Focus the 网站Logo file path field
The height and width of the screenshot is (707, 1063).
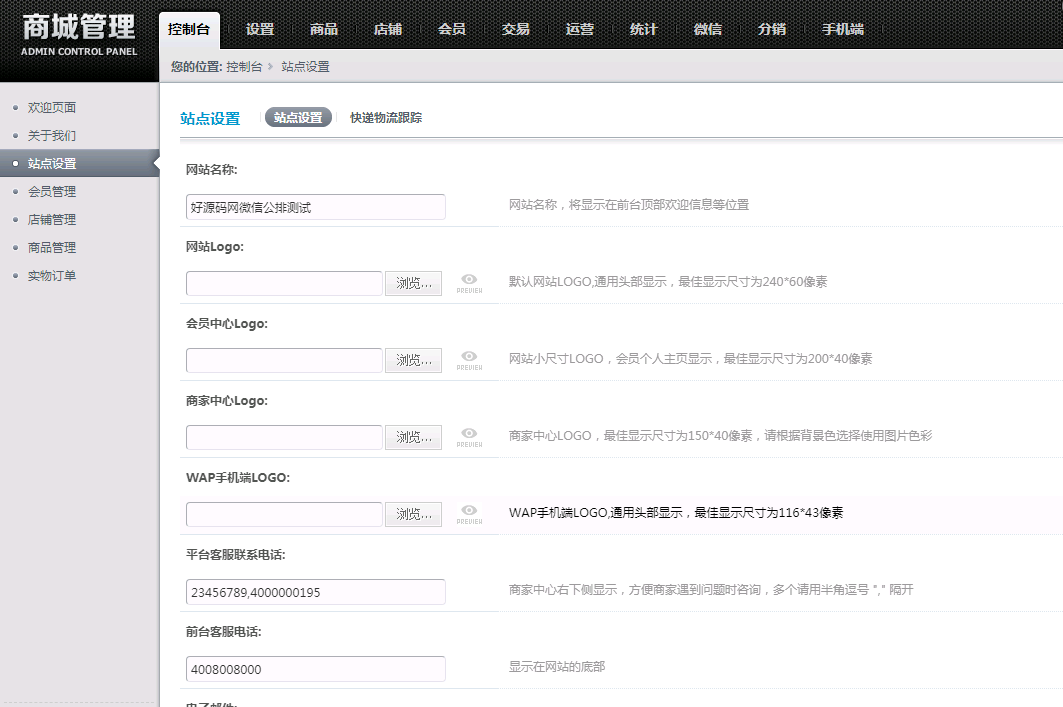point(284,283)
